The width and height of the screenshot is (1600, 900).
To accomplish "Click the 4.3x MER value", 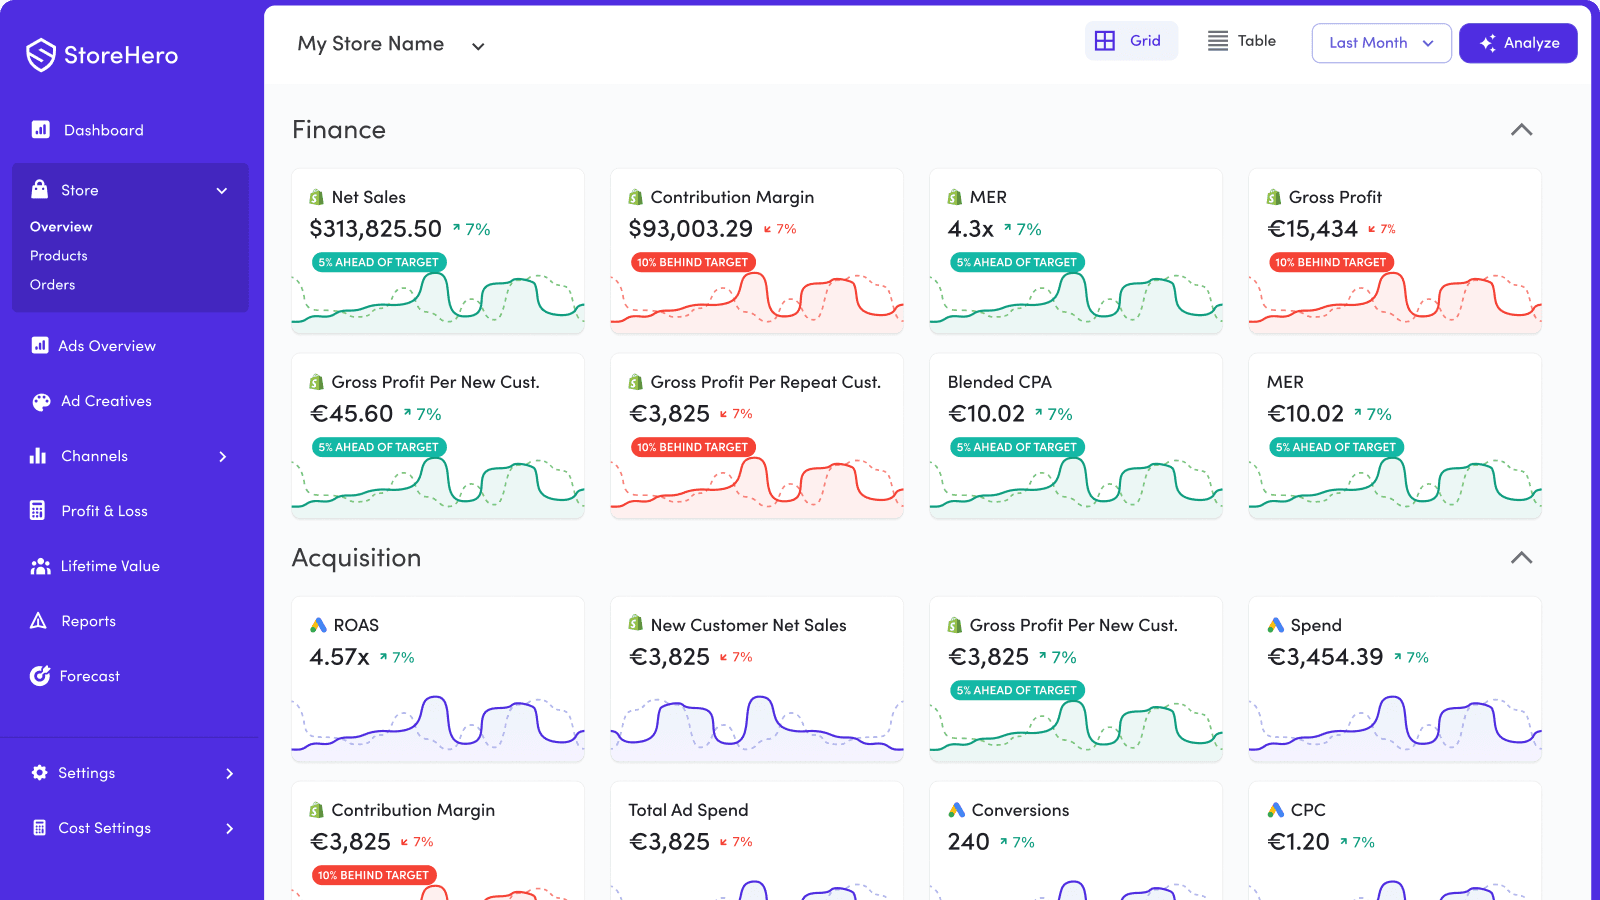I will [971, 229].
